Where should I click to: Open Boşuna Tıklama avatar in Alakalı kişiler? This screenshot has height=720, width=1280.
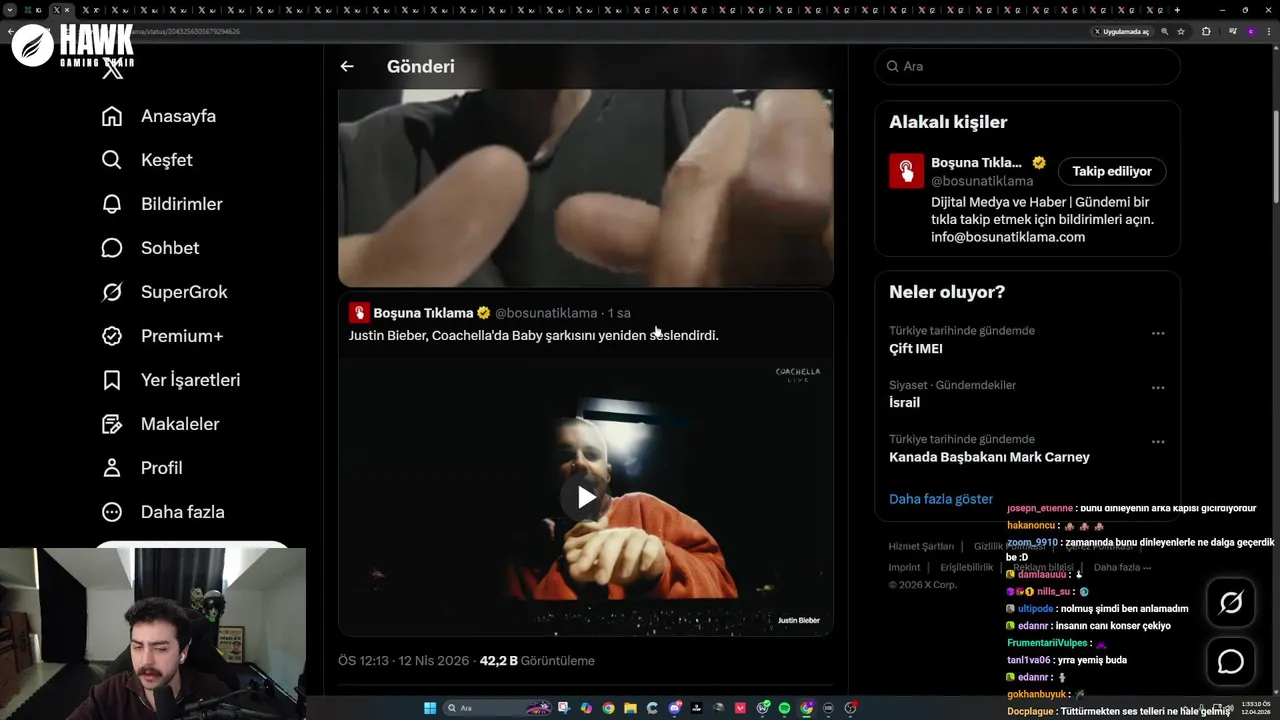point(906,171)
